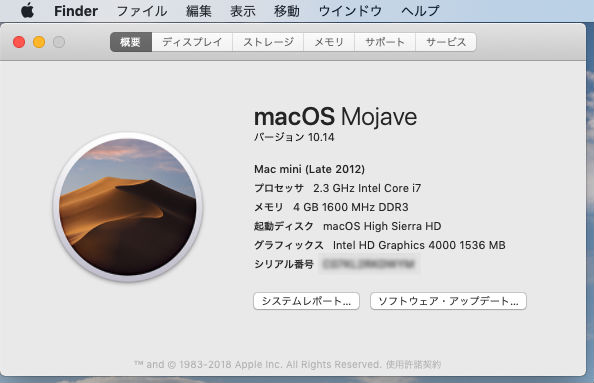Click the 2.3 GHz Intel Core i7 value

click(x=367, y=188)
